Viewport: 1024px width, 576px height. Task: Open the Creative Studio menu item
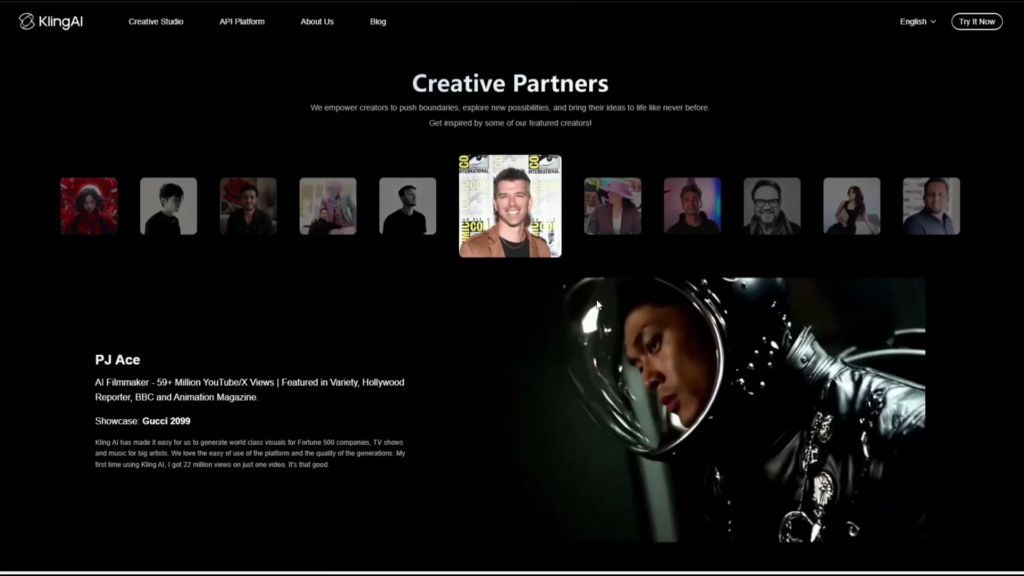pos(156,22)
